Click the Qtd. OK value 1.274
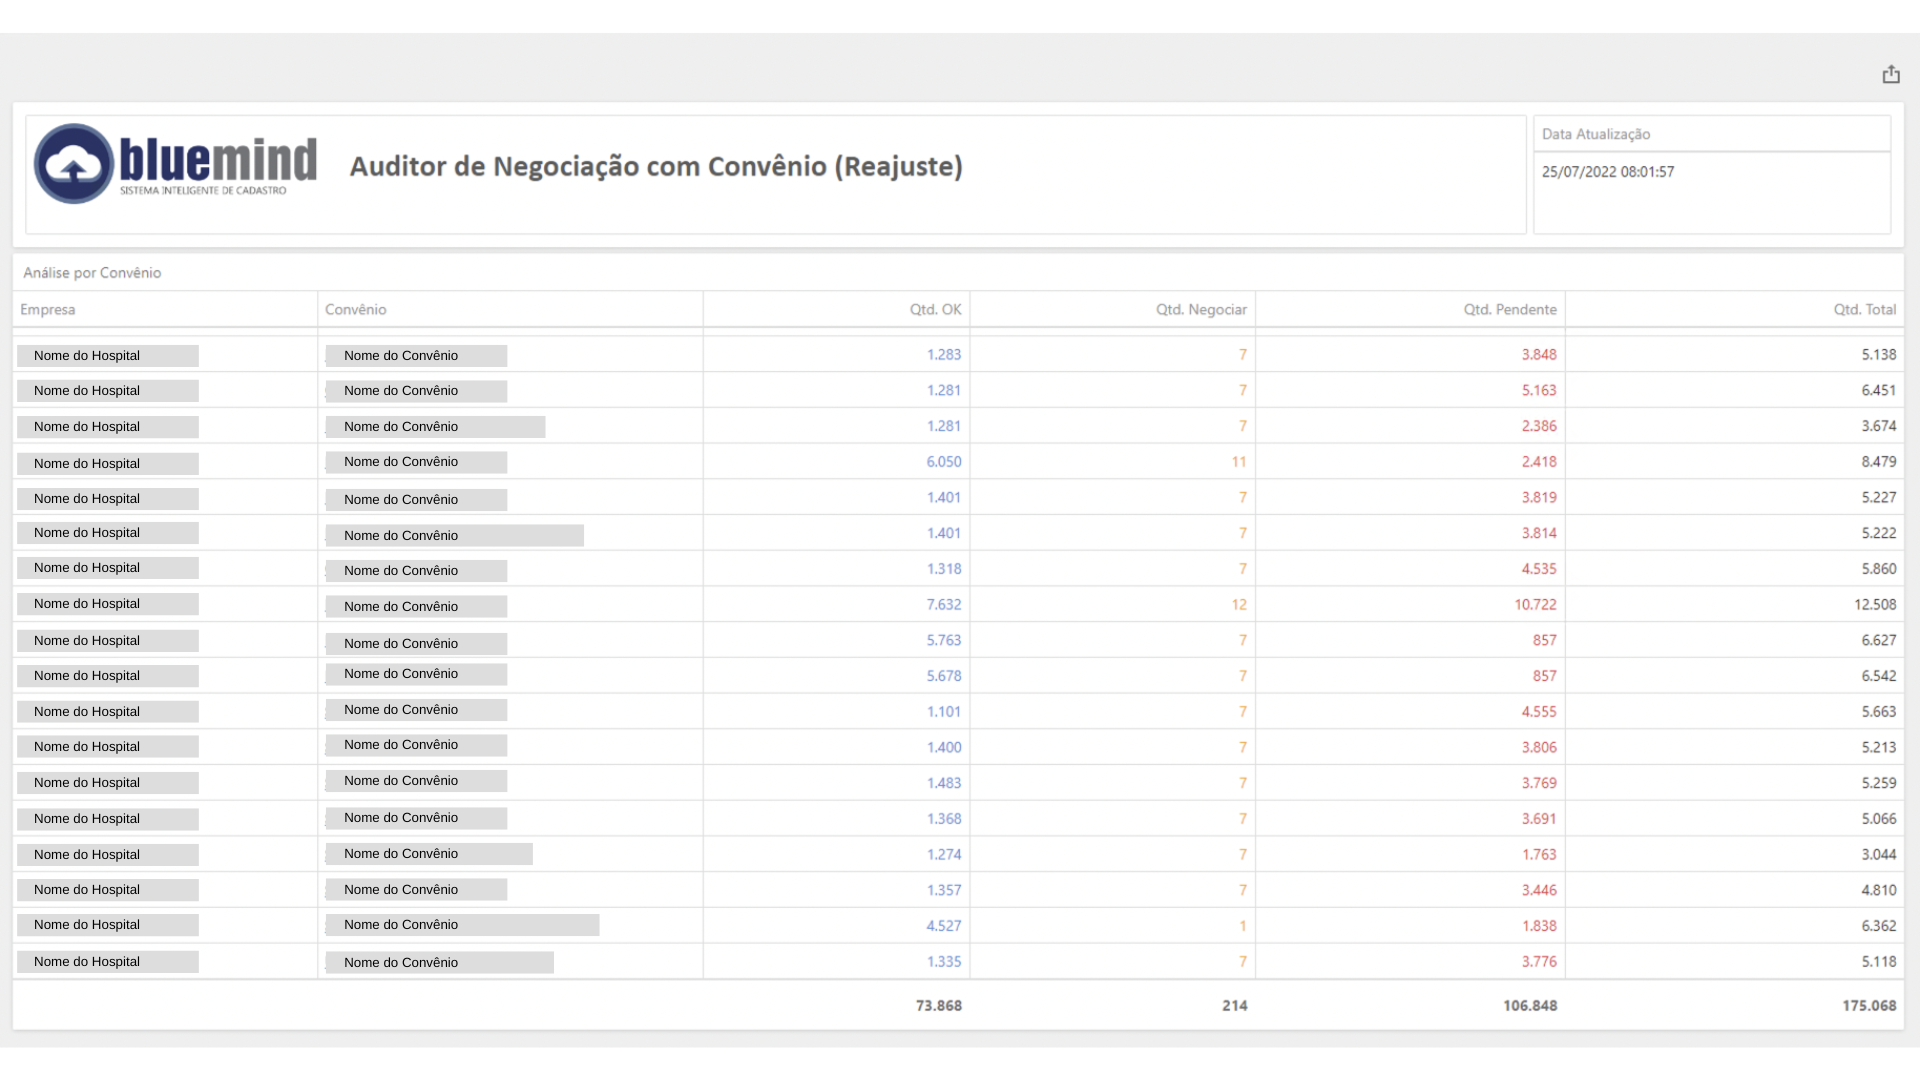Viewport: 1920px width, 1080px height. (x=943, y=855)
